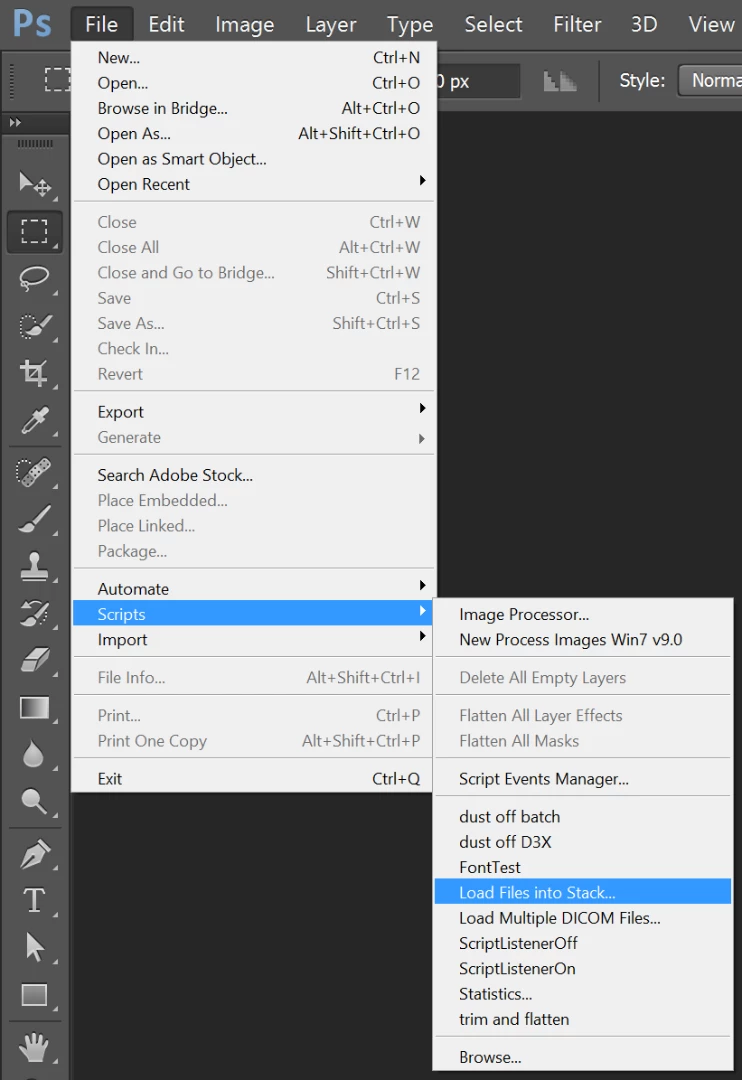The image size is (742, 1080).
Task: Open the Type menu
Action: tap(410, 24)
